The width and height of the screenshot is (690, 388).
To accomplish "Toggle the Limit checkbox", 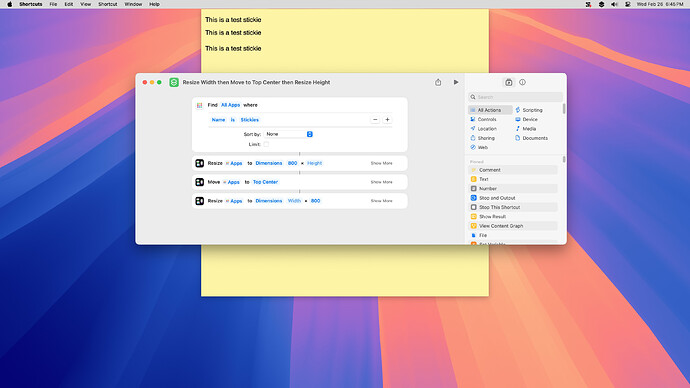I will pyautogui.click(x=266, y=144).
